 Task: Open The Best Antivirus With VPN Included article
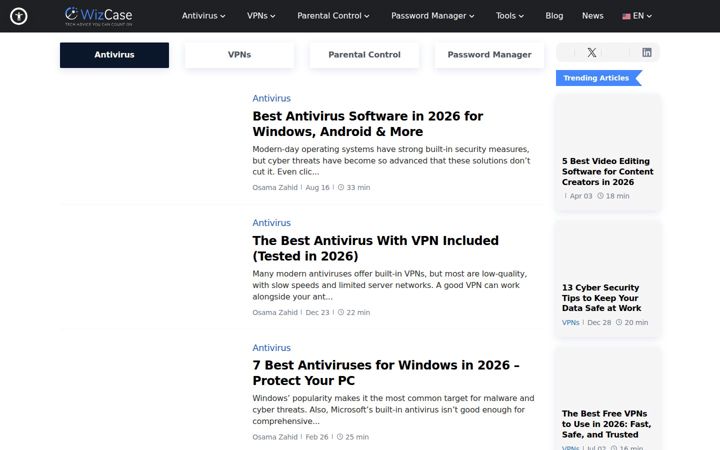point(375,248)
